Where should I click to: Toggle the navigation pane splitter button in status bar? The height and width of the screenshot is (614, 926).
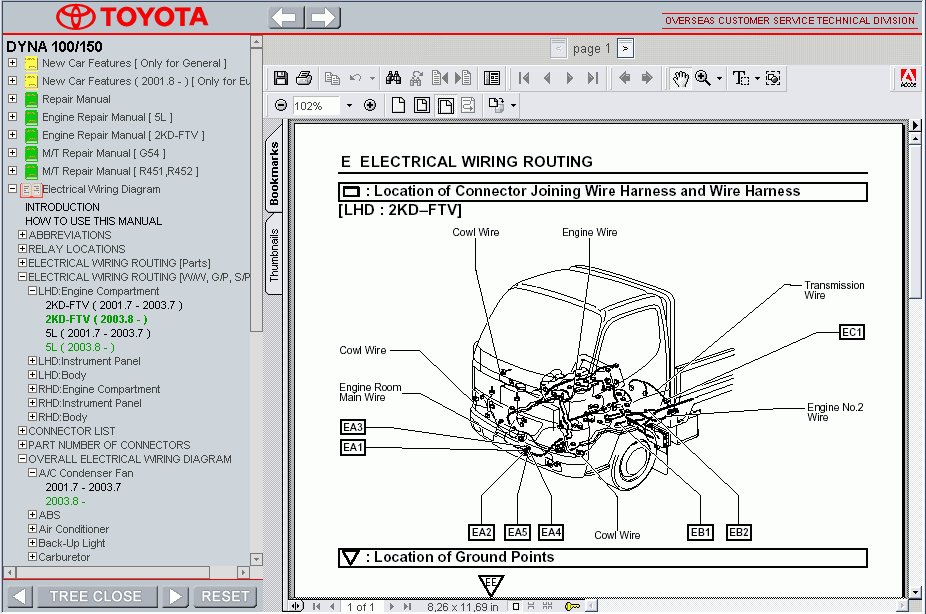tap(296, 606)
